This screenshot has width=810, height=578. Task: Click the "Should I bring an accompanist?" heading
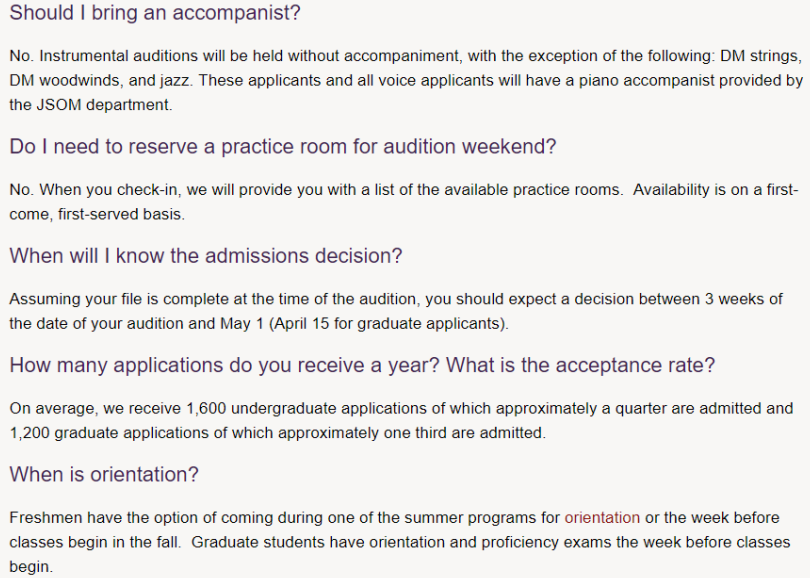pyautogui.click(x=154, y=15)
